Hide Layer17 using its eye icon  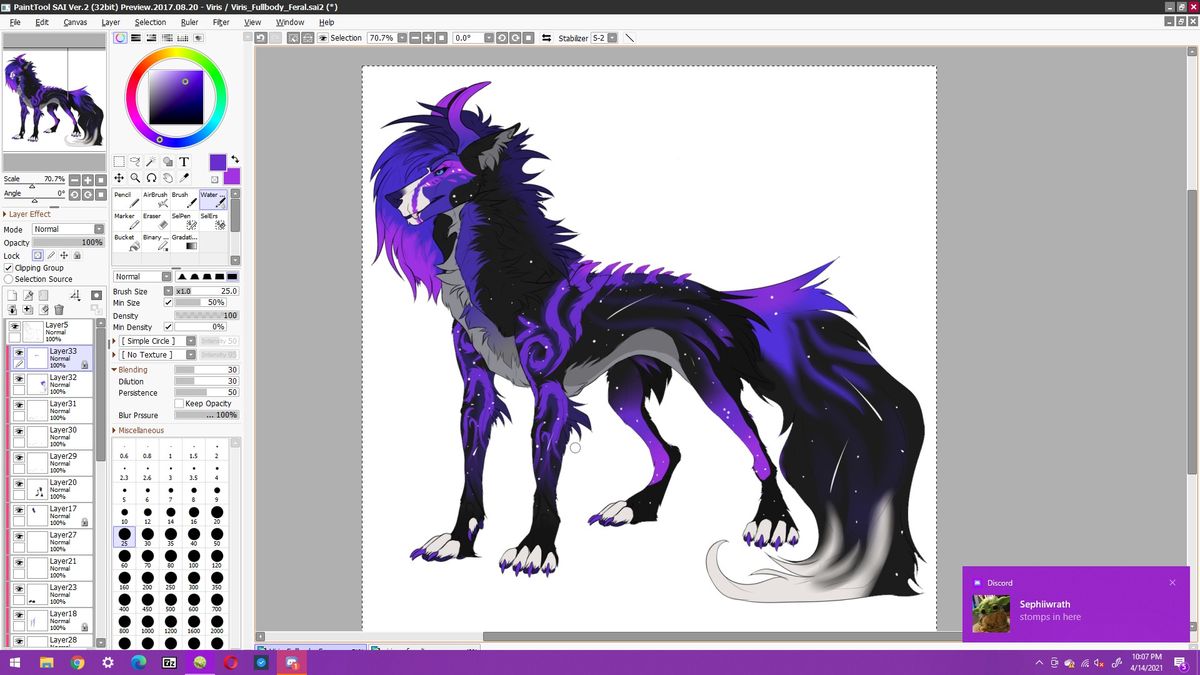click(19, 510)
